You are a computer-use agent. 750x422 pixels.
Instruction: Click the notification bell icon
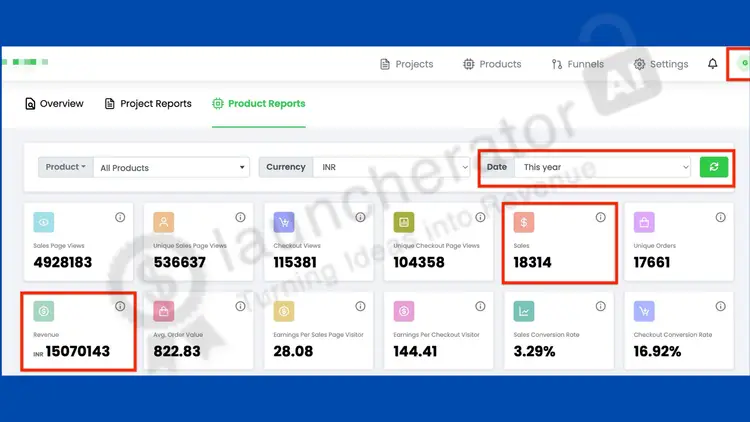[712, 64]
